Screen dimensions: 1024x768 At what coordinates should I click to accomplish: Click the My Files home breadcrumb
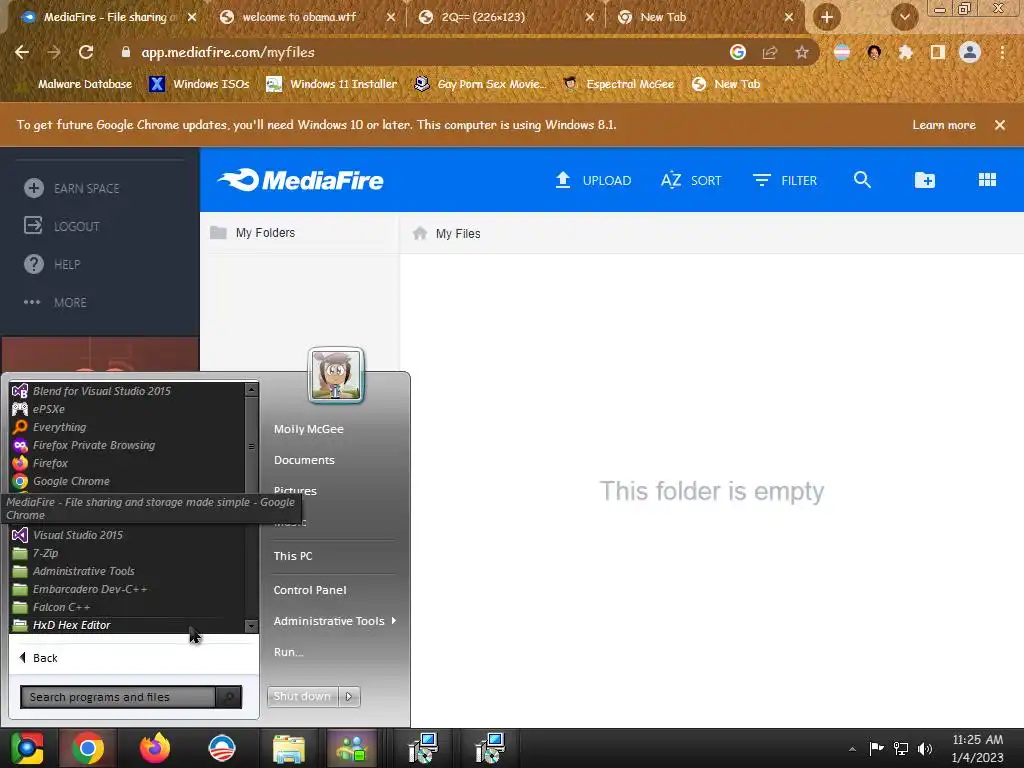point(447,233)
